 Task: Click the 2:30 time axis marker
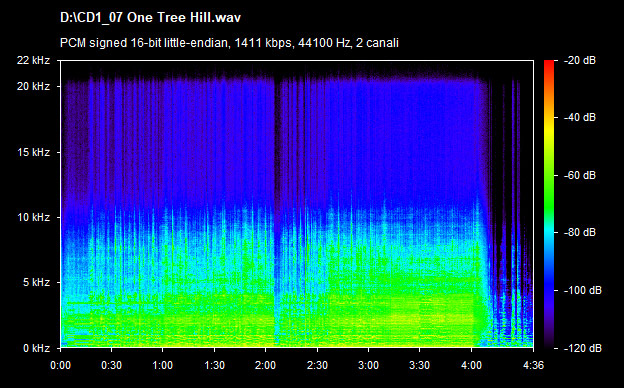317,365
